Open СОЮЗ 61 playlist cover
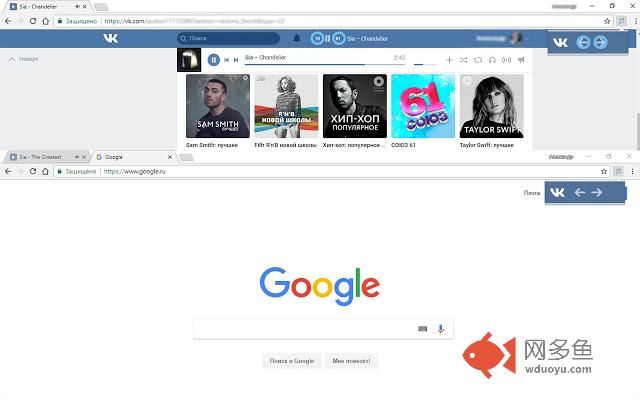This screenshot has height=400, width=640. pyautogui.click(x=423, y=106)
